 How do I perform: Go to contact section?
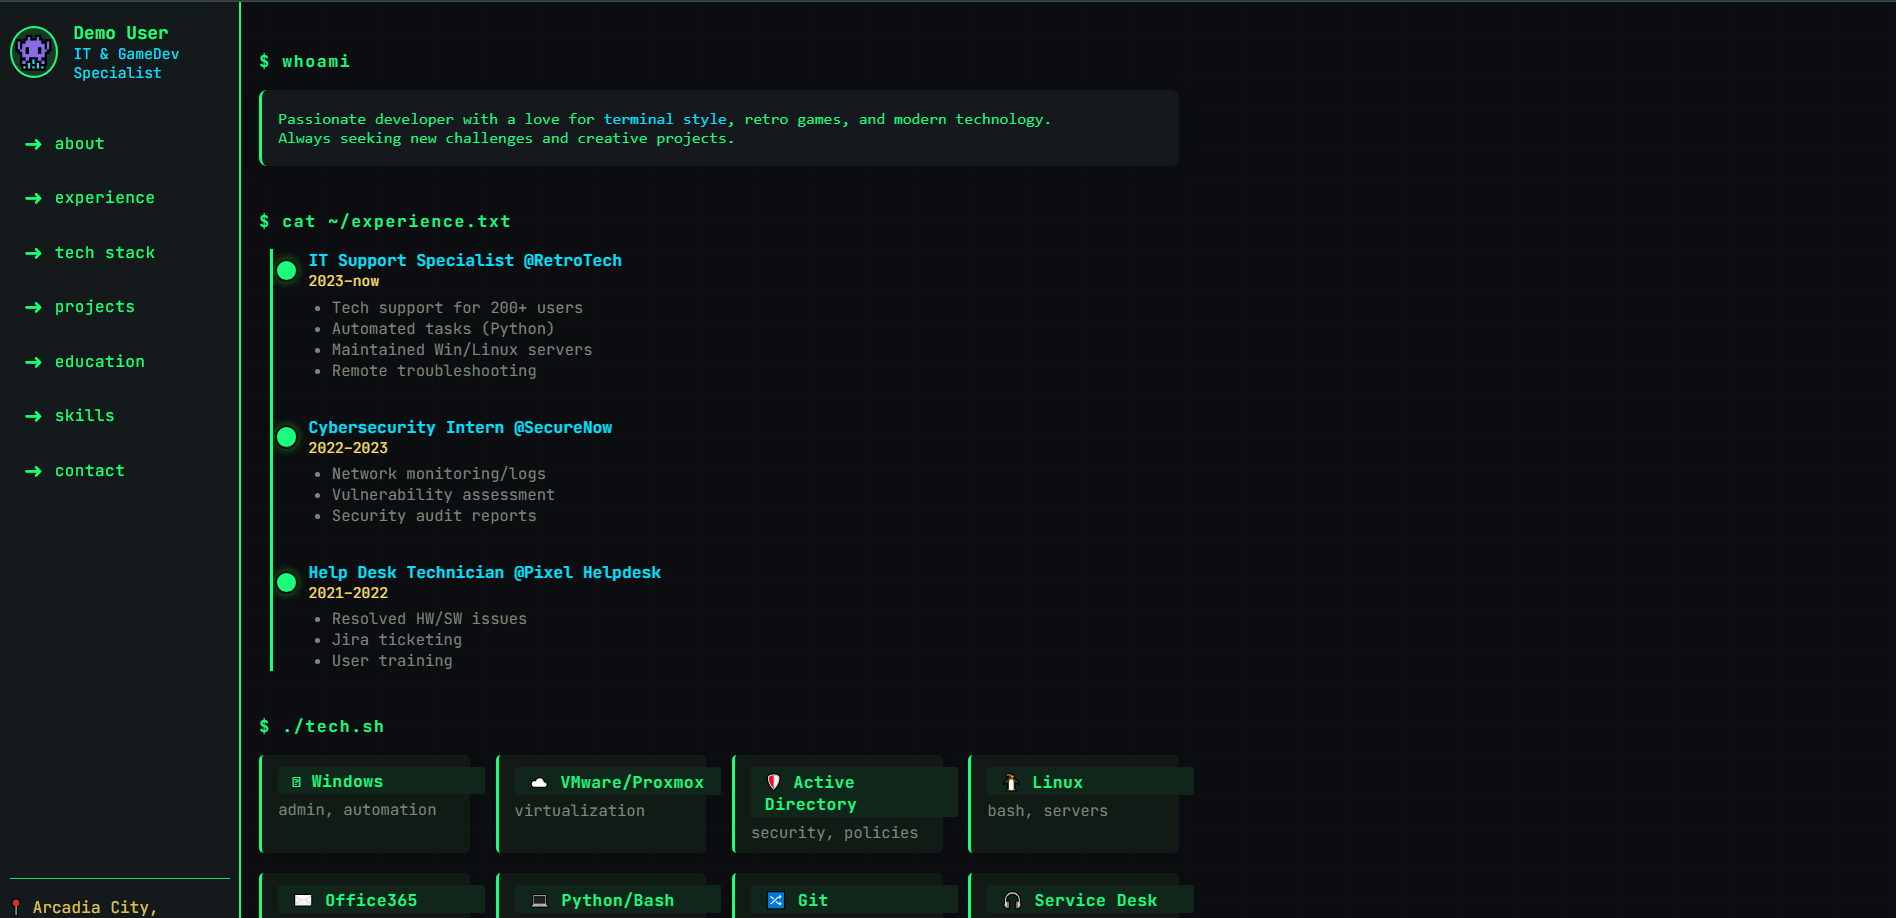(90, 471)
